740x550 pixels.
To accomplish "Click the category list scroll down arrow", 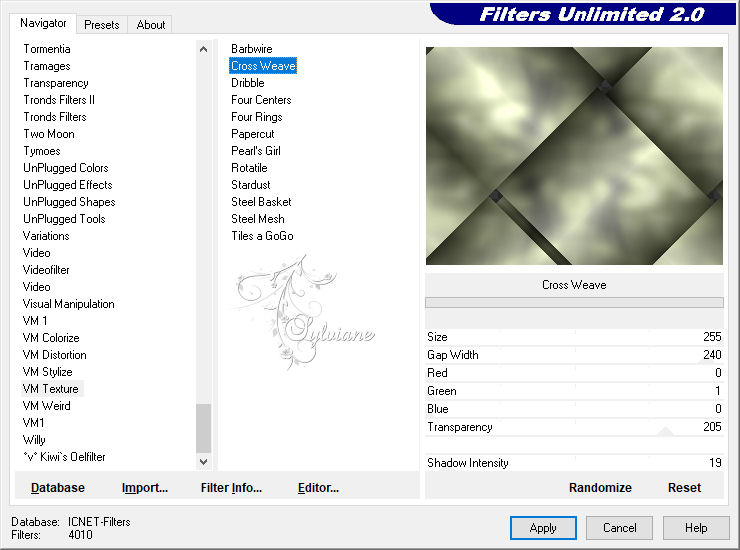I will [203, 462].
